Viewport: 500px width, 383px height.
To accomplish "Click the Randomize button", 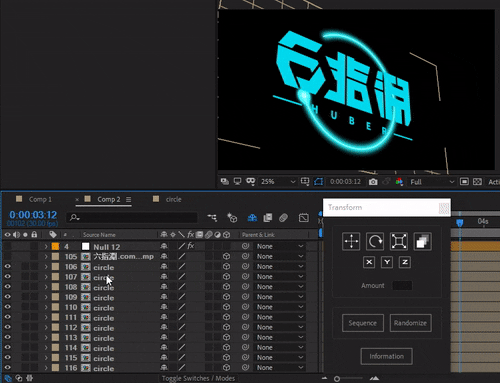I will click(x=410, y=323).
